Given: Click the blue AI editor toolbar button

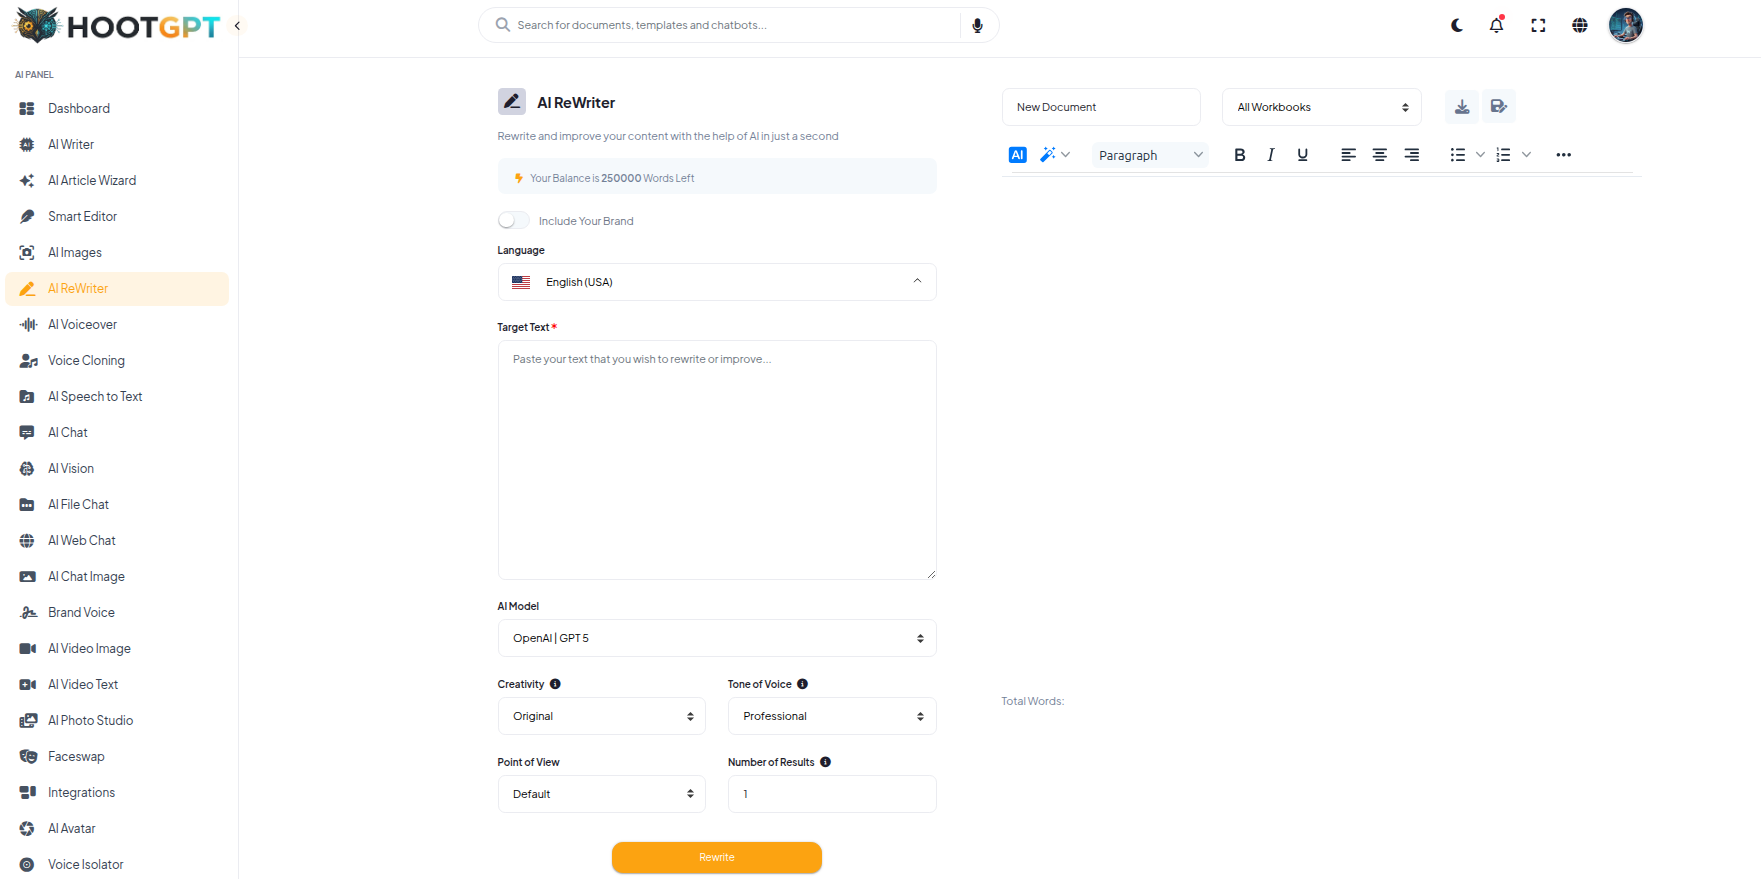Looking at the screenshot, I should (x=1018, y=155).
